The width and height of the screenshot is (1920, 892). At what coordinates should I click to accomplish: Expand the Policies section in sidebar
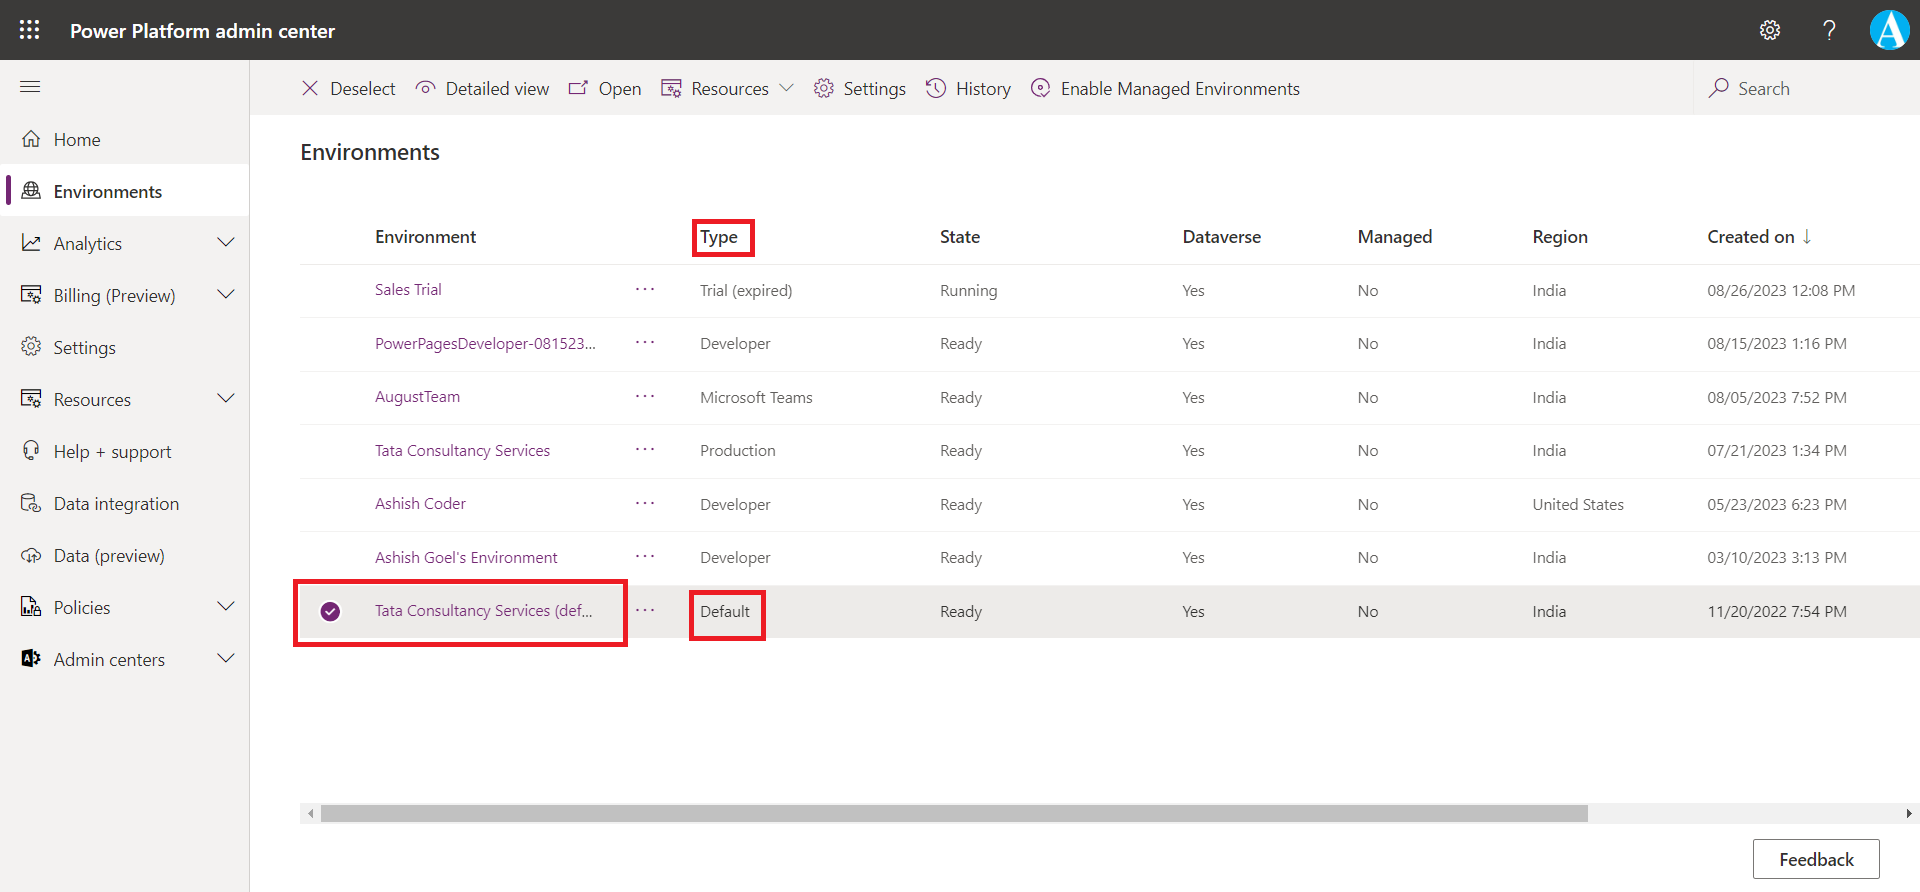coord(226,607)
